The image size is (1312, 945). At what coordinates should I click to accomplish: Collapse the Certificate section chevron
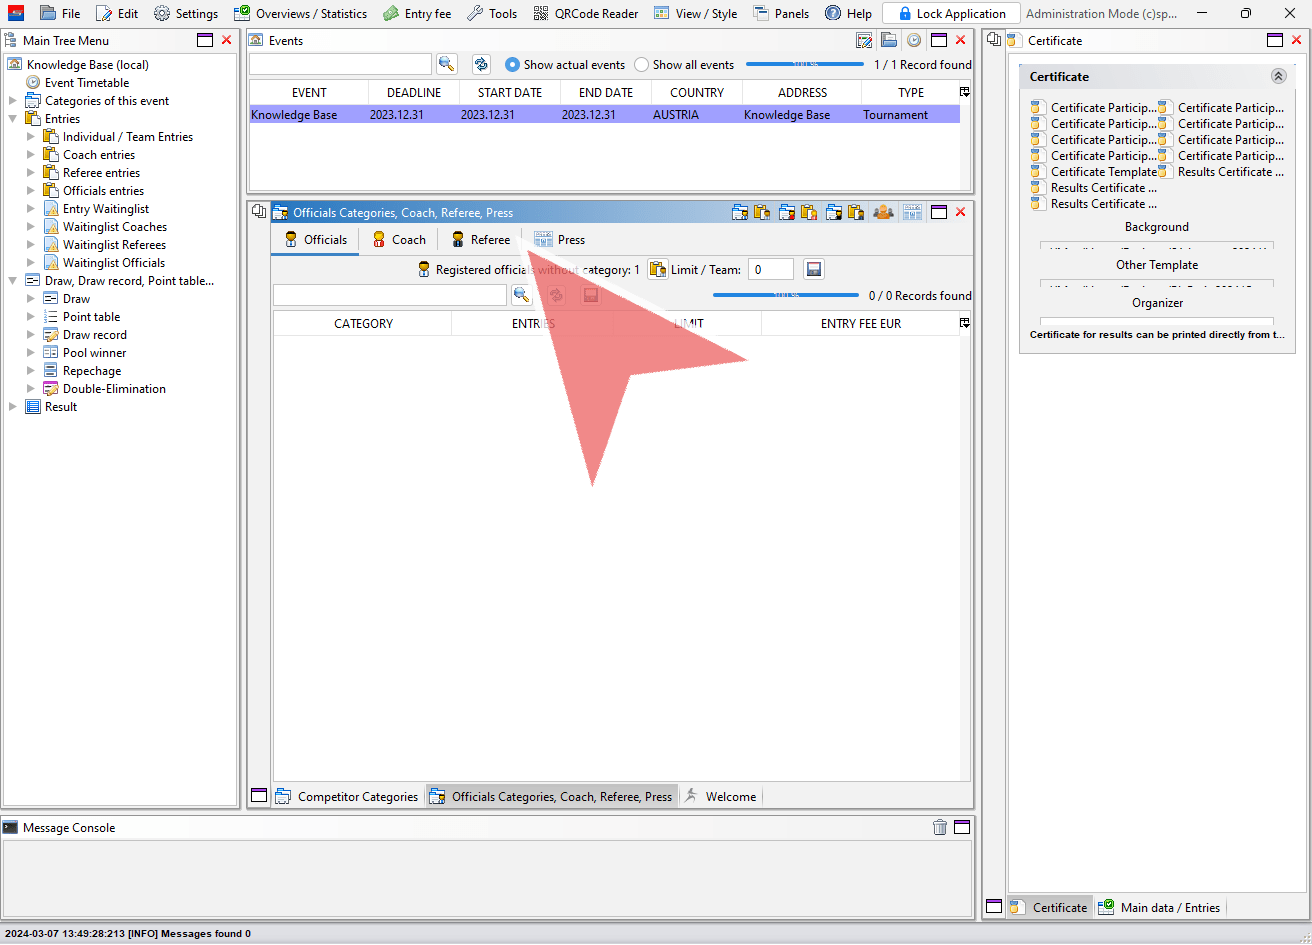coord(1278,76)
